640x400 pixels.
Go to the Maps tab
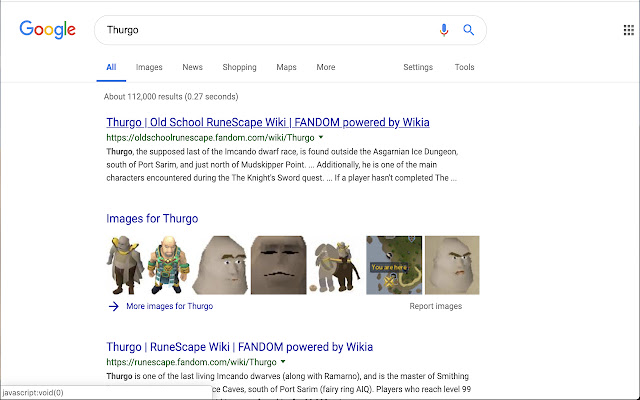point(286,67)
